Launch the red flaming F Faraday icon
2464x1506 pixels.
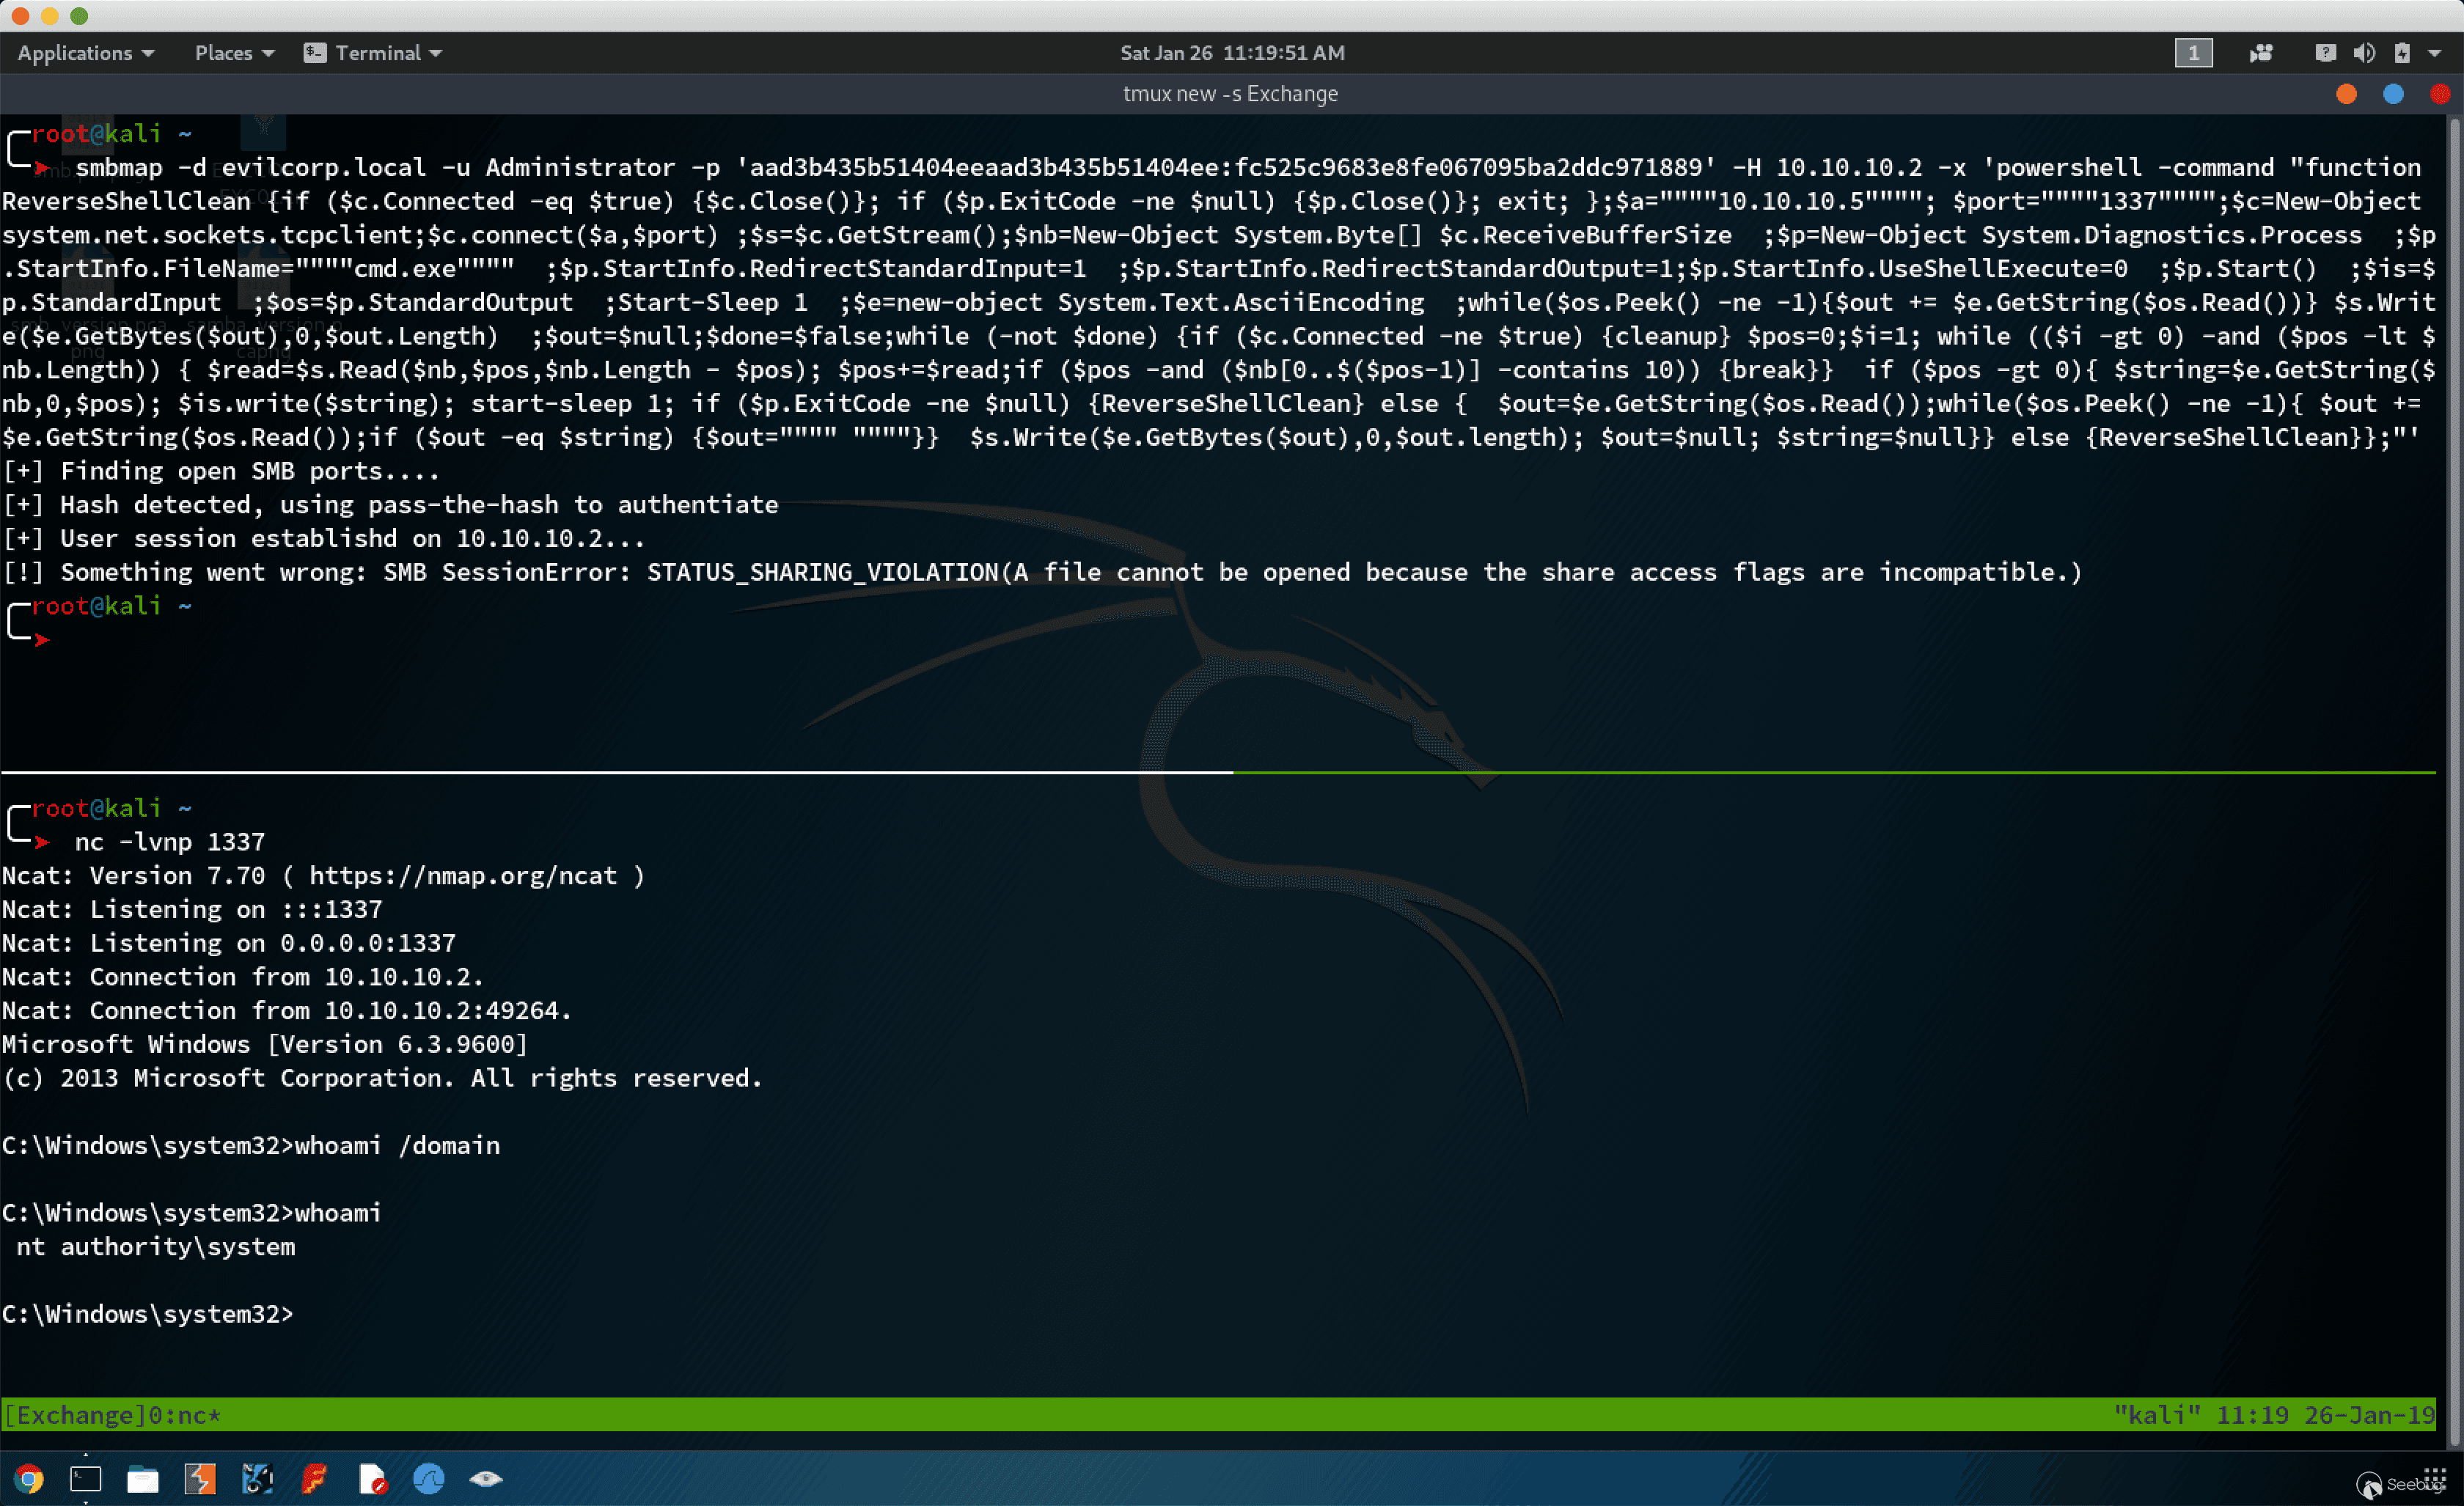pyautogui.click(x=315, y=1478)
